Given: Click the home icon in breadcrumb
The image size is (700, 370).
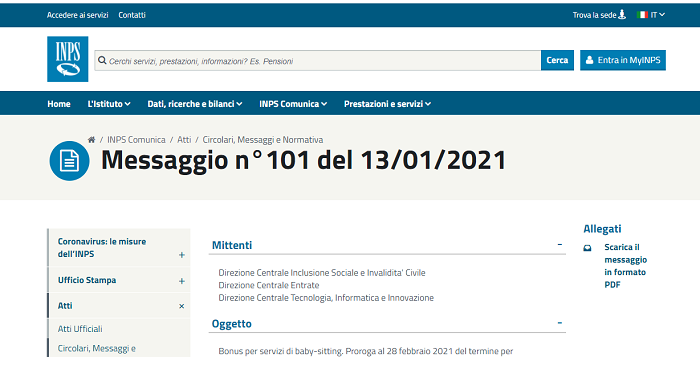Looking at the screenshot, I should click(92, 140).
